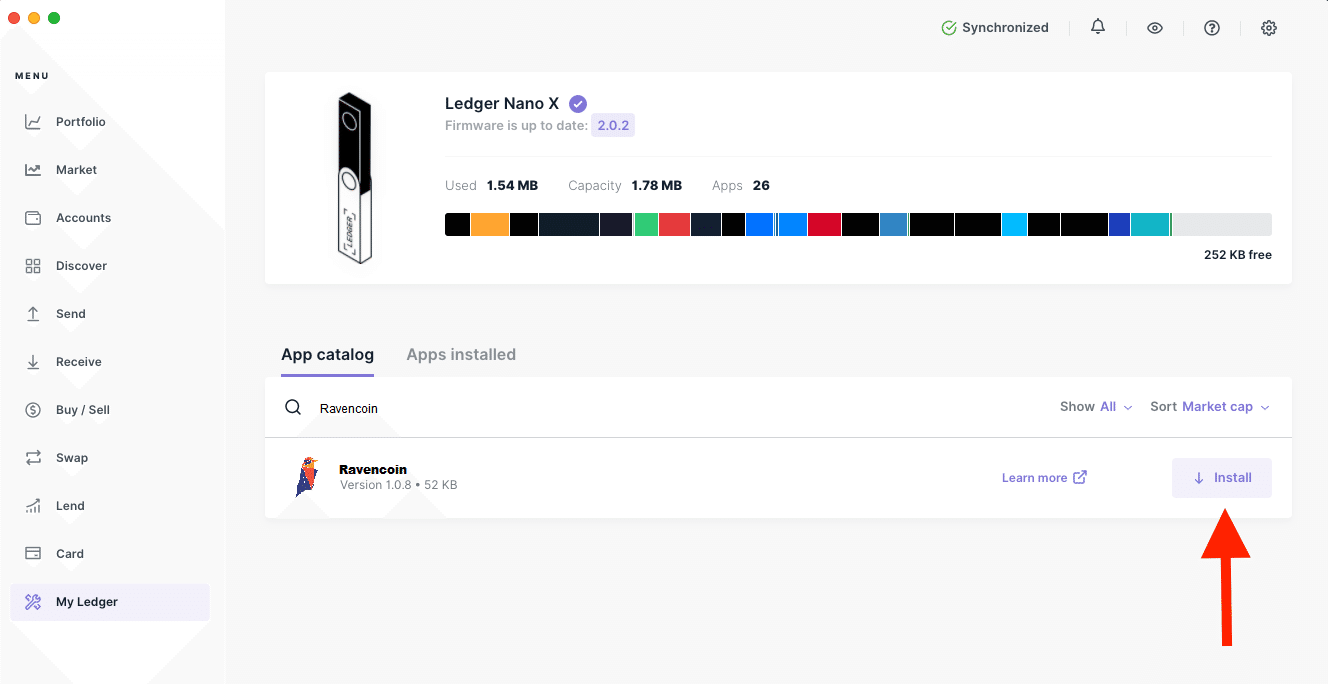Click the Discover grid icon

pos(33,266)
